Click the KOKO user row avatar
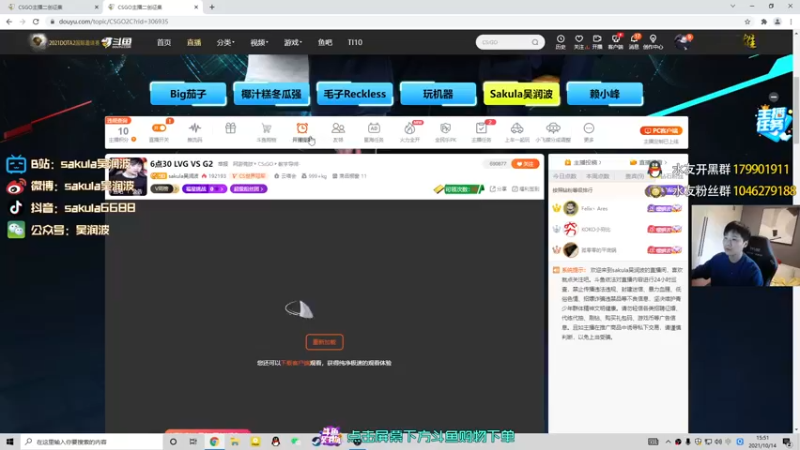 tap(570, 229)
